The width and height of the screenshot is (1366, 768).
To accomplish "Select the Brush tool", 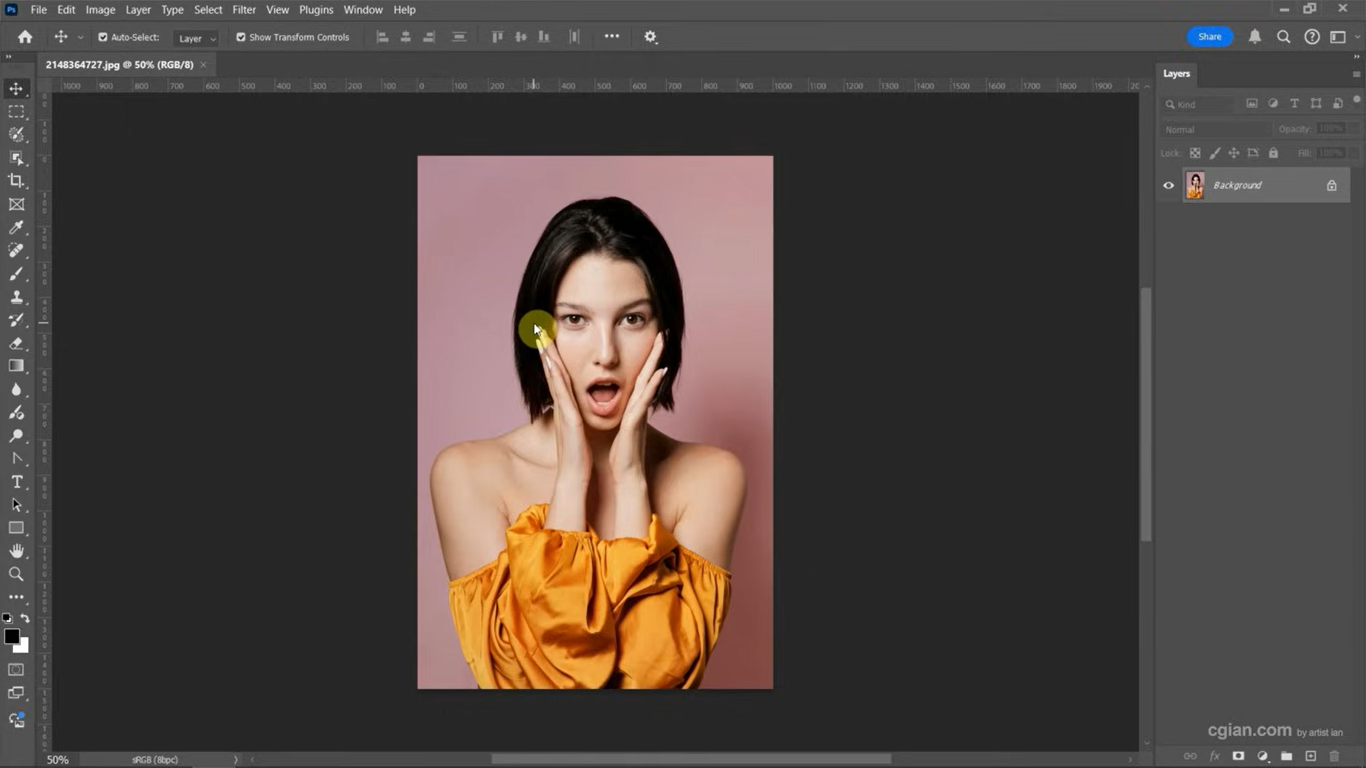I will click(16, 274).
